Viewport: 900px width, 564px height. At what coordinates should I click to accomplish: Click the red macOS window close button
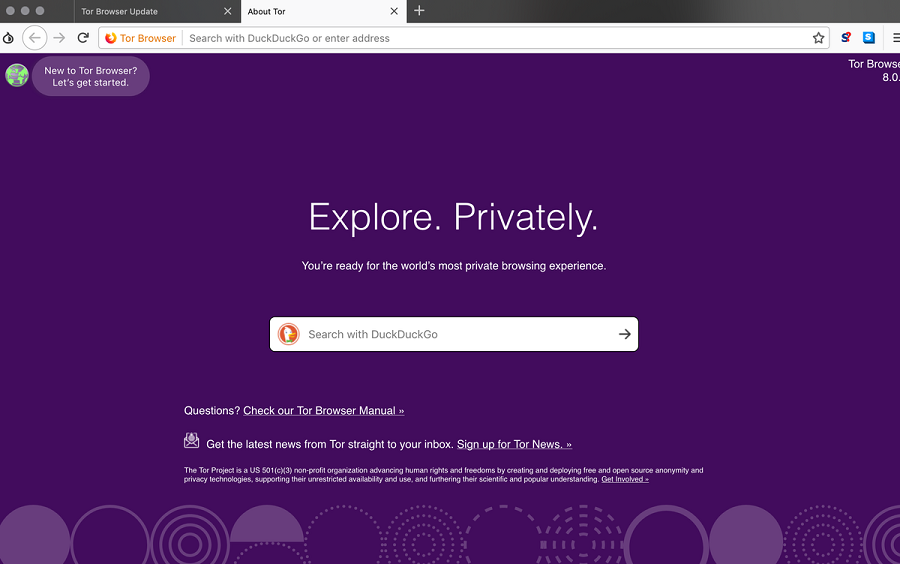10,11
